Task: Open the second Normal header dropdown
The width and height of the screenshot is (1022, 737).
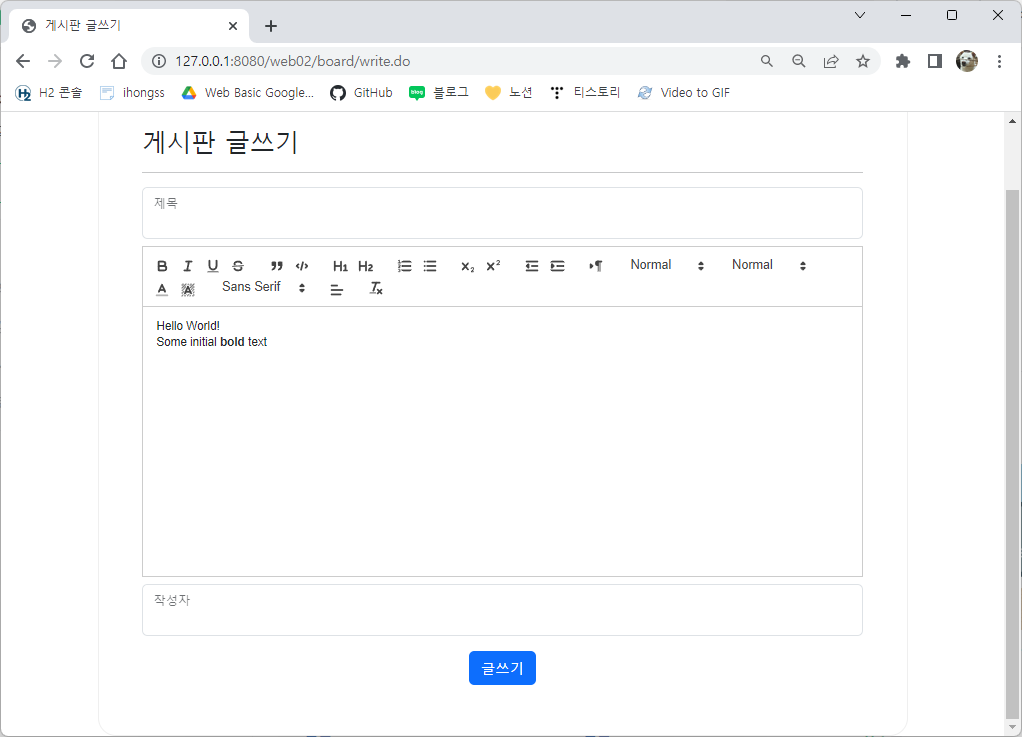Action: pyautogui.click(x=768, y=265)
